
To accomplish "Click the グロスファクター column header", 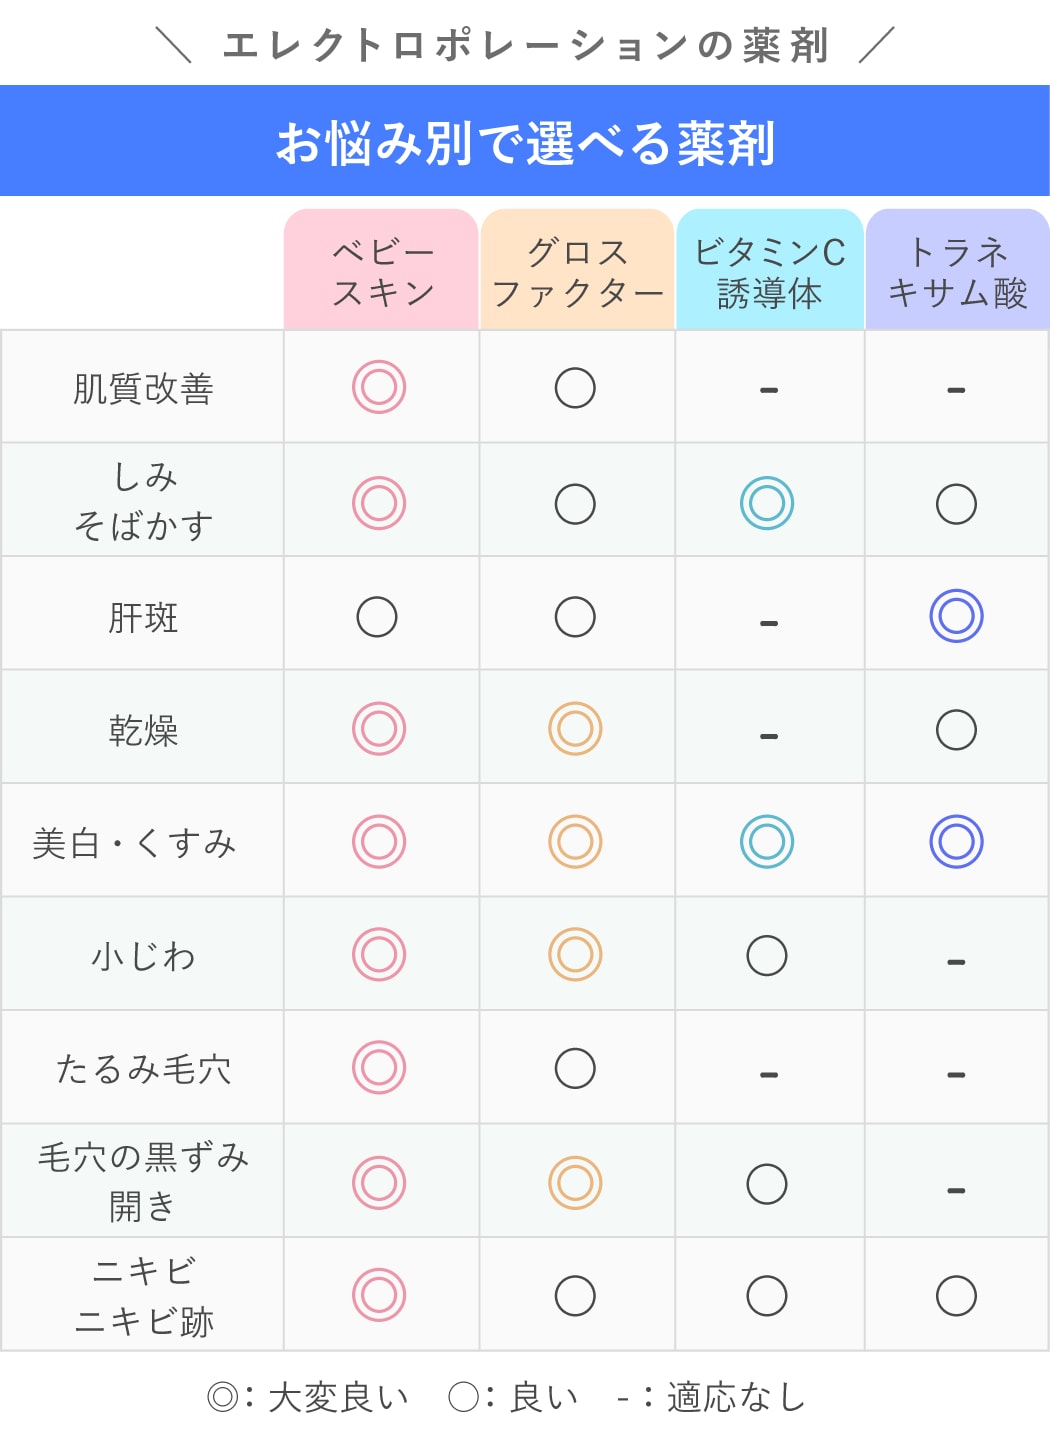I will tap(577, 271).
